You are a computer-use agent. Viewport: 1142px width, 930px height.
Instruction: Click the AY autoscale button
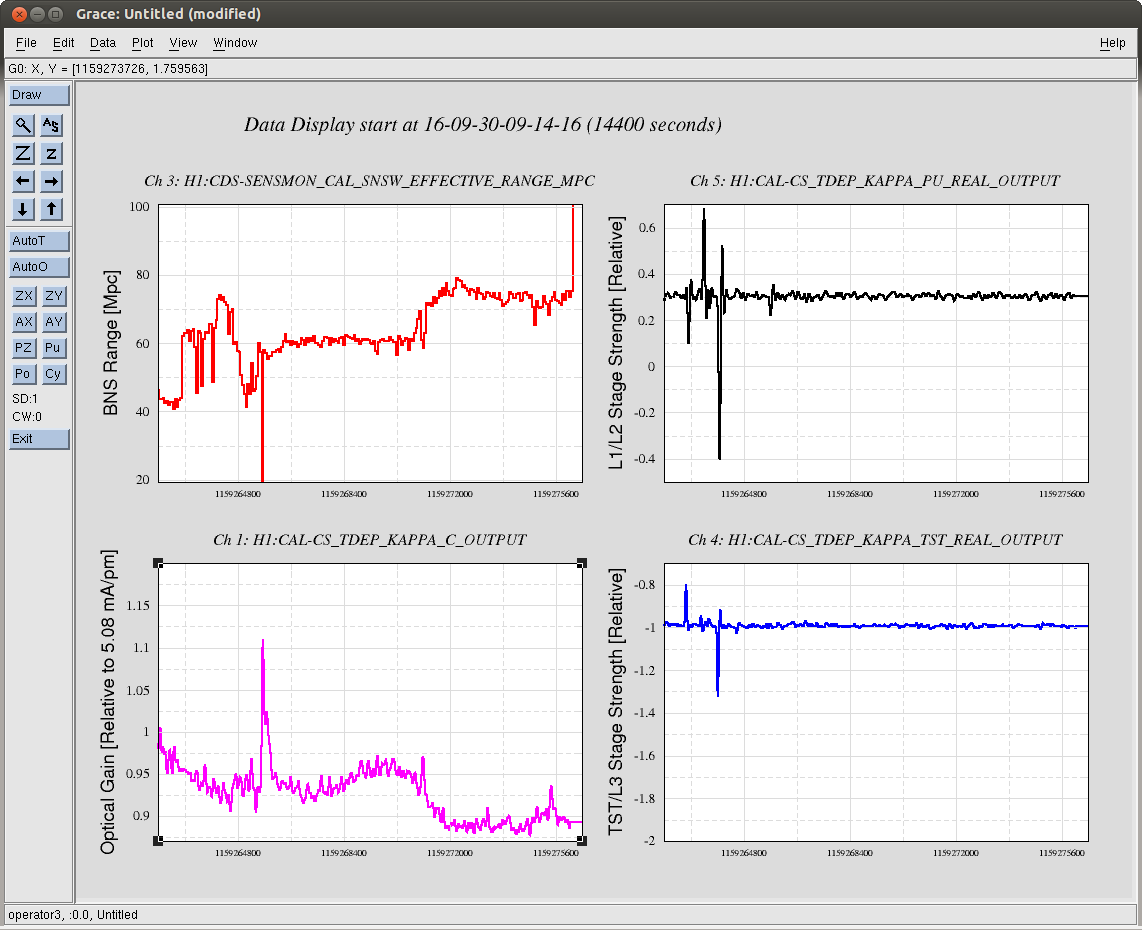tap(53, 322)
